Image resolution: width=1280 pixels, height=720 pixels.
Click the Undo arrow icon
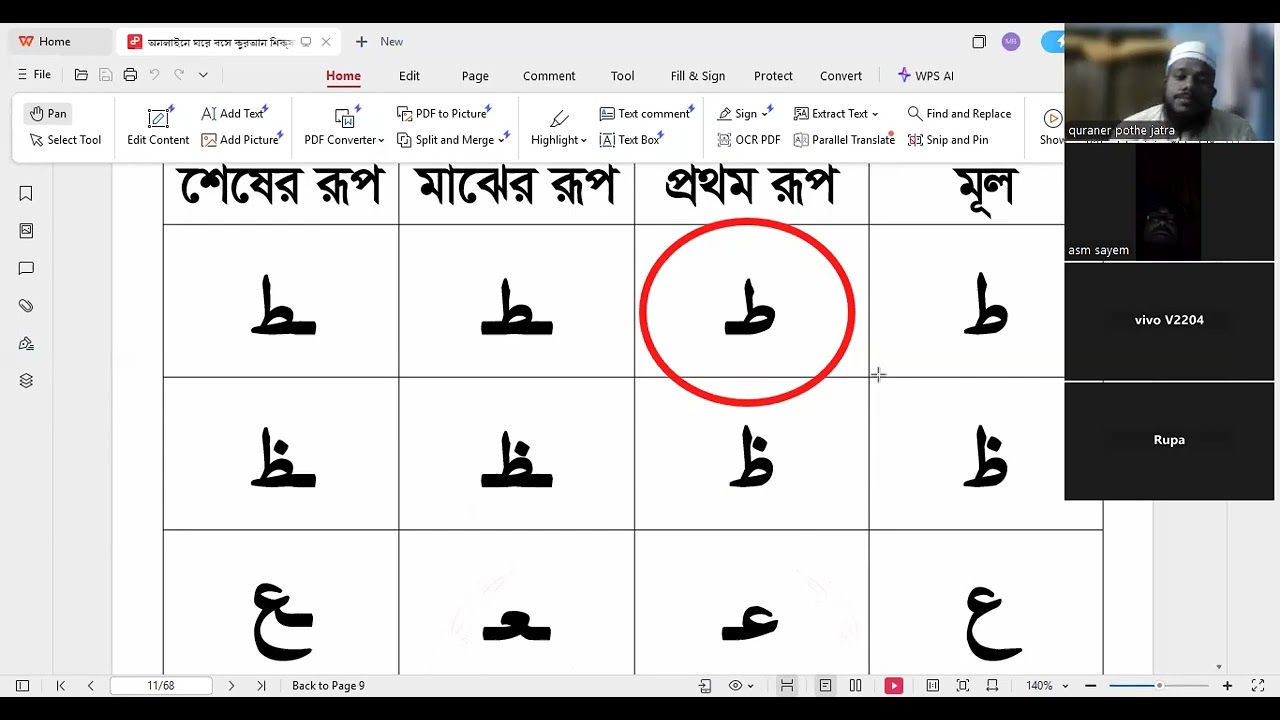pyautogui.click(x=154, y=75)
